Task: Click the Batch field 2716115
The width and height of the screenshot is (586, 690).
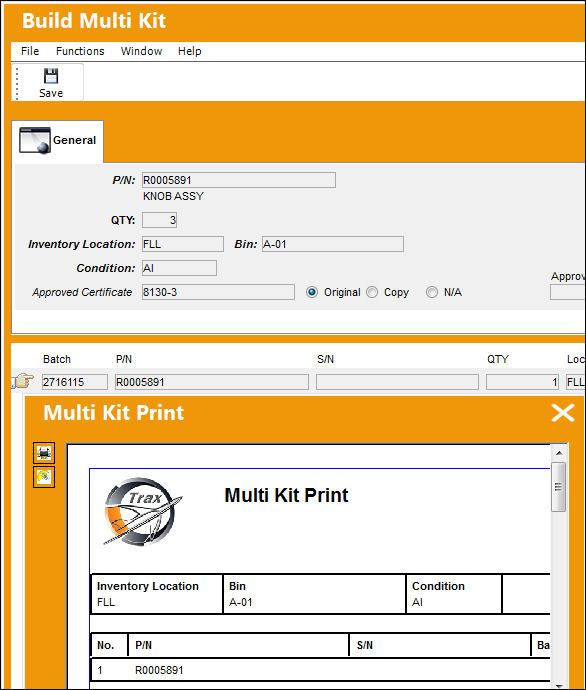Action: point(74,382)
